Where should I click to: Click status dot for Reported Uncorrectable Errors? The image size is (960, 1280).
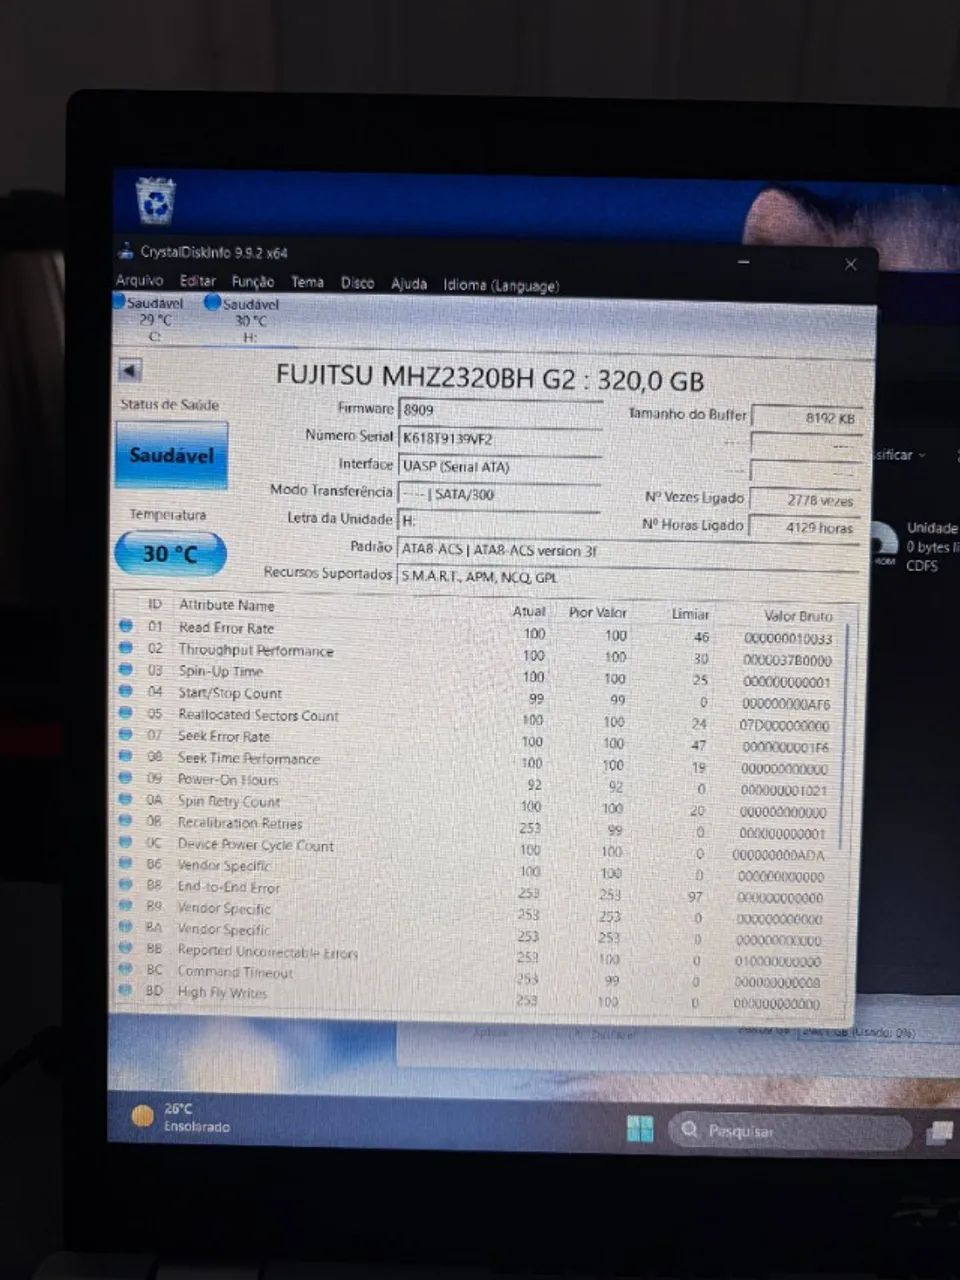click(x=126, y=947)
